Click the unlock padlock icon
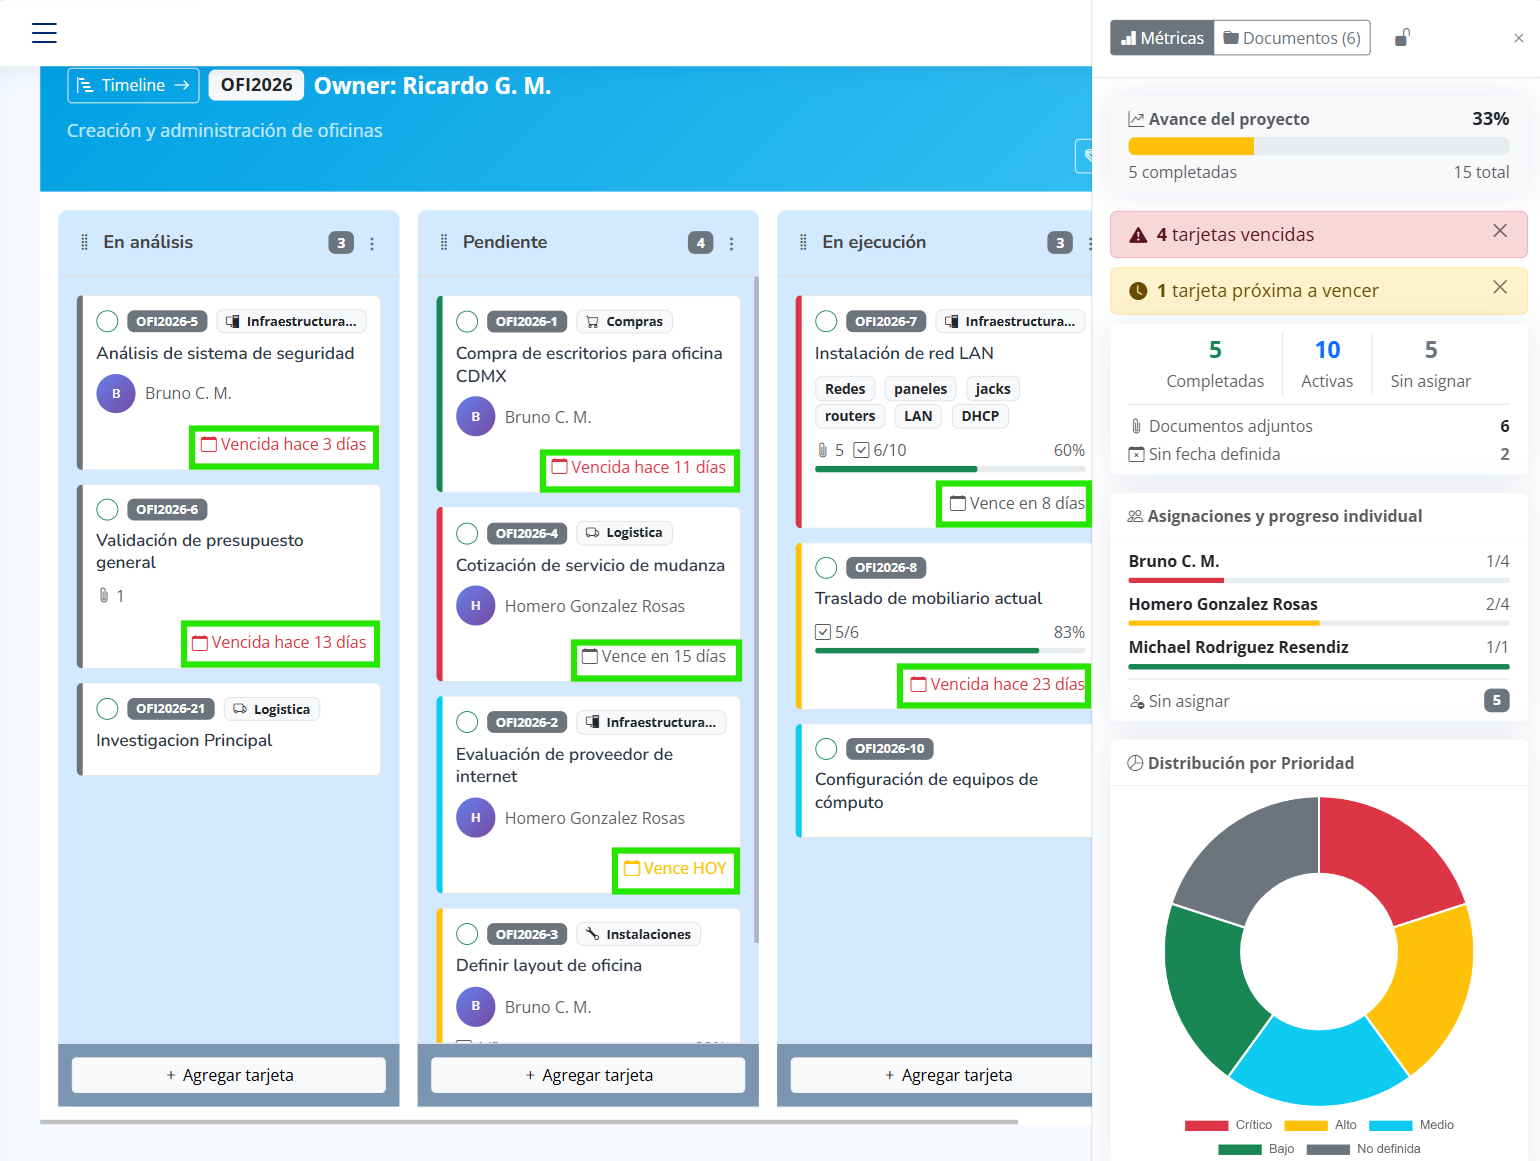The width and height of the screenshot is (1540, 1161). coord(1402,38)
